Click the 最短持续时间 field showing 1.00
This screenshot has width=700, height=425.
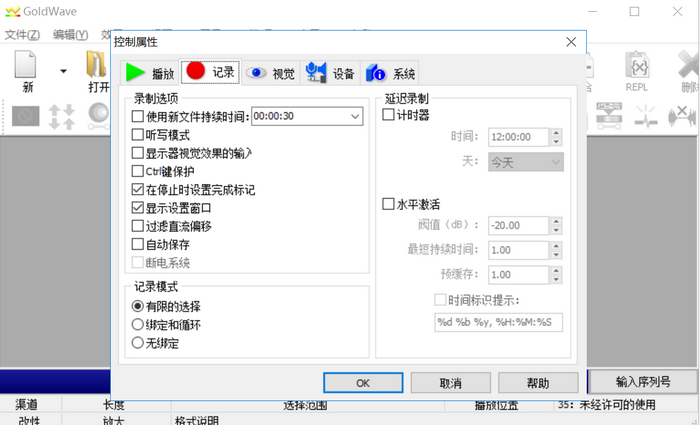coord(518,250)
